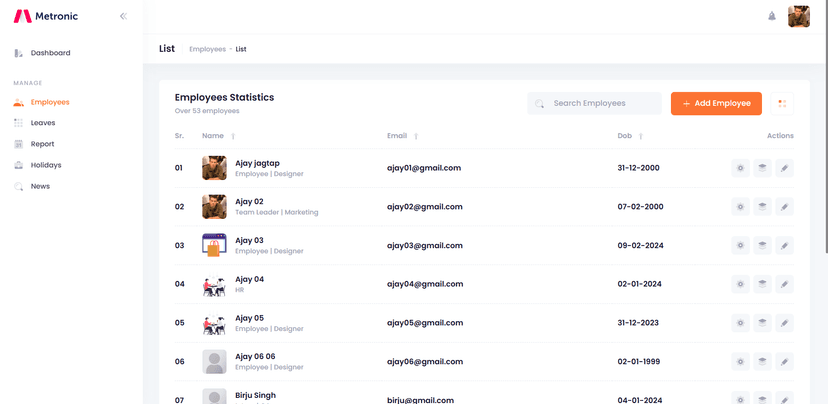The height and width of the screenshot is (404, 828).
Task: Click the Employees breadcrumb link
Action: [207, 49]
